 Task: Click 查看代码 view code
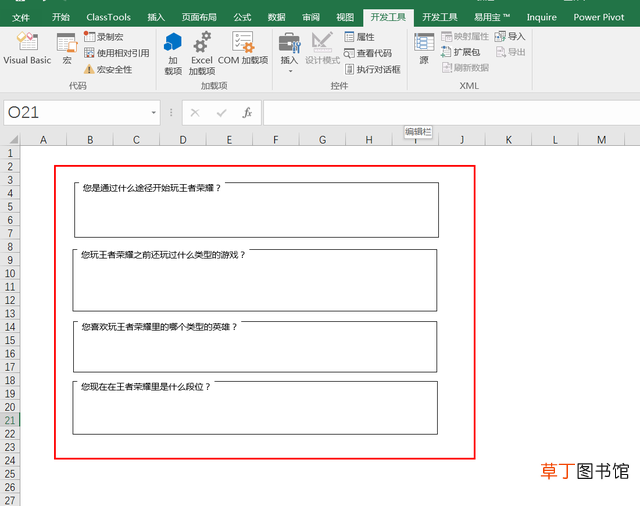pos(368,53)
